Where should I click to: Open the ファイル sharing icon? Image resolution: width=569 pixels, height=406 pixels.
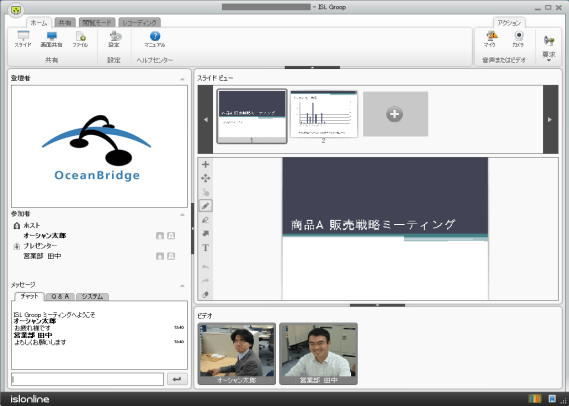point(80,39)
